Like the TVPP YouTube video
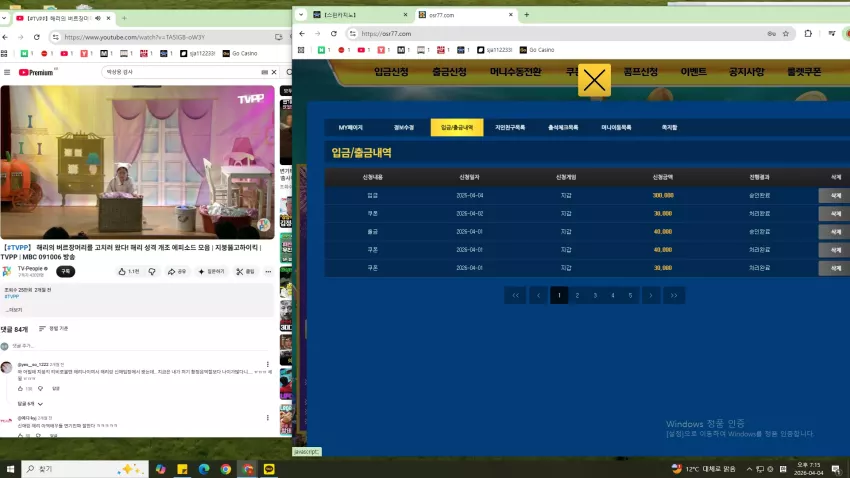This screenshot has width=850, height=478. click(x=129, y=272)
